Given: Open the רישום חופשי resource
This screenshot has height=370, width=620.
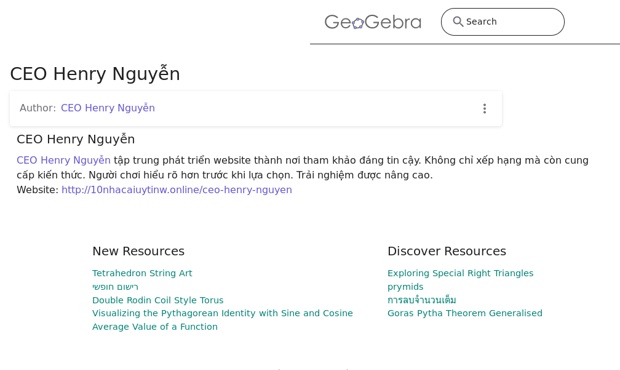Looking at the screenshot, I should 115,287.
